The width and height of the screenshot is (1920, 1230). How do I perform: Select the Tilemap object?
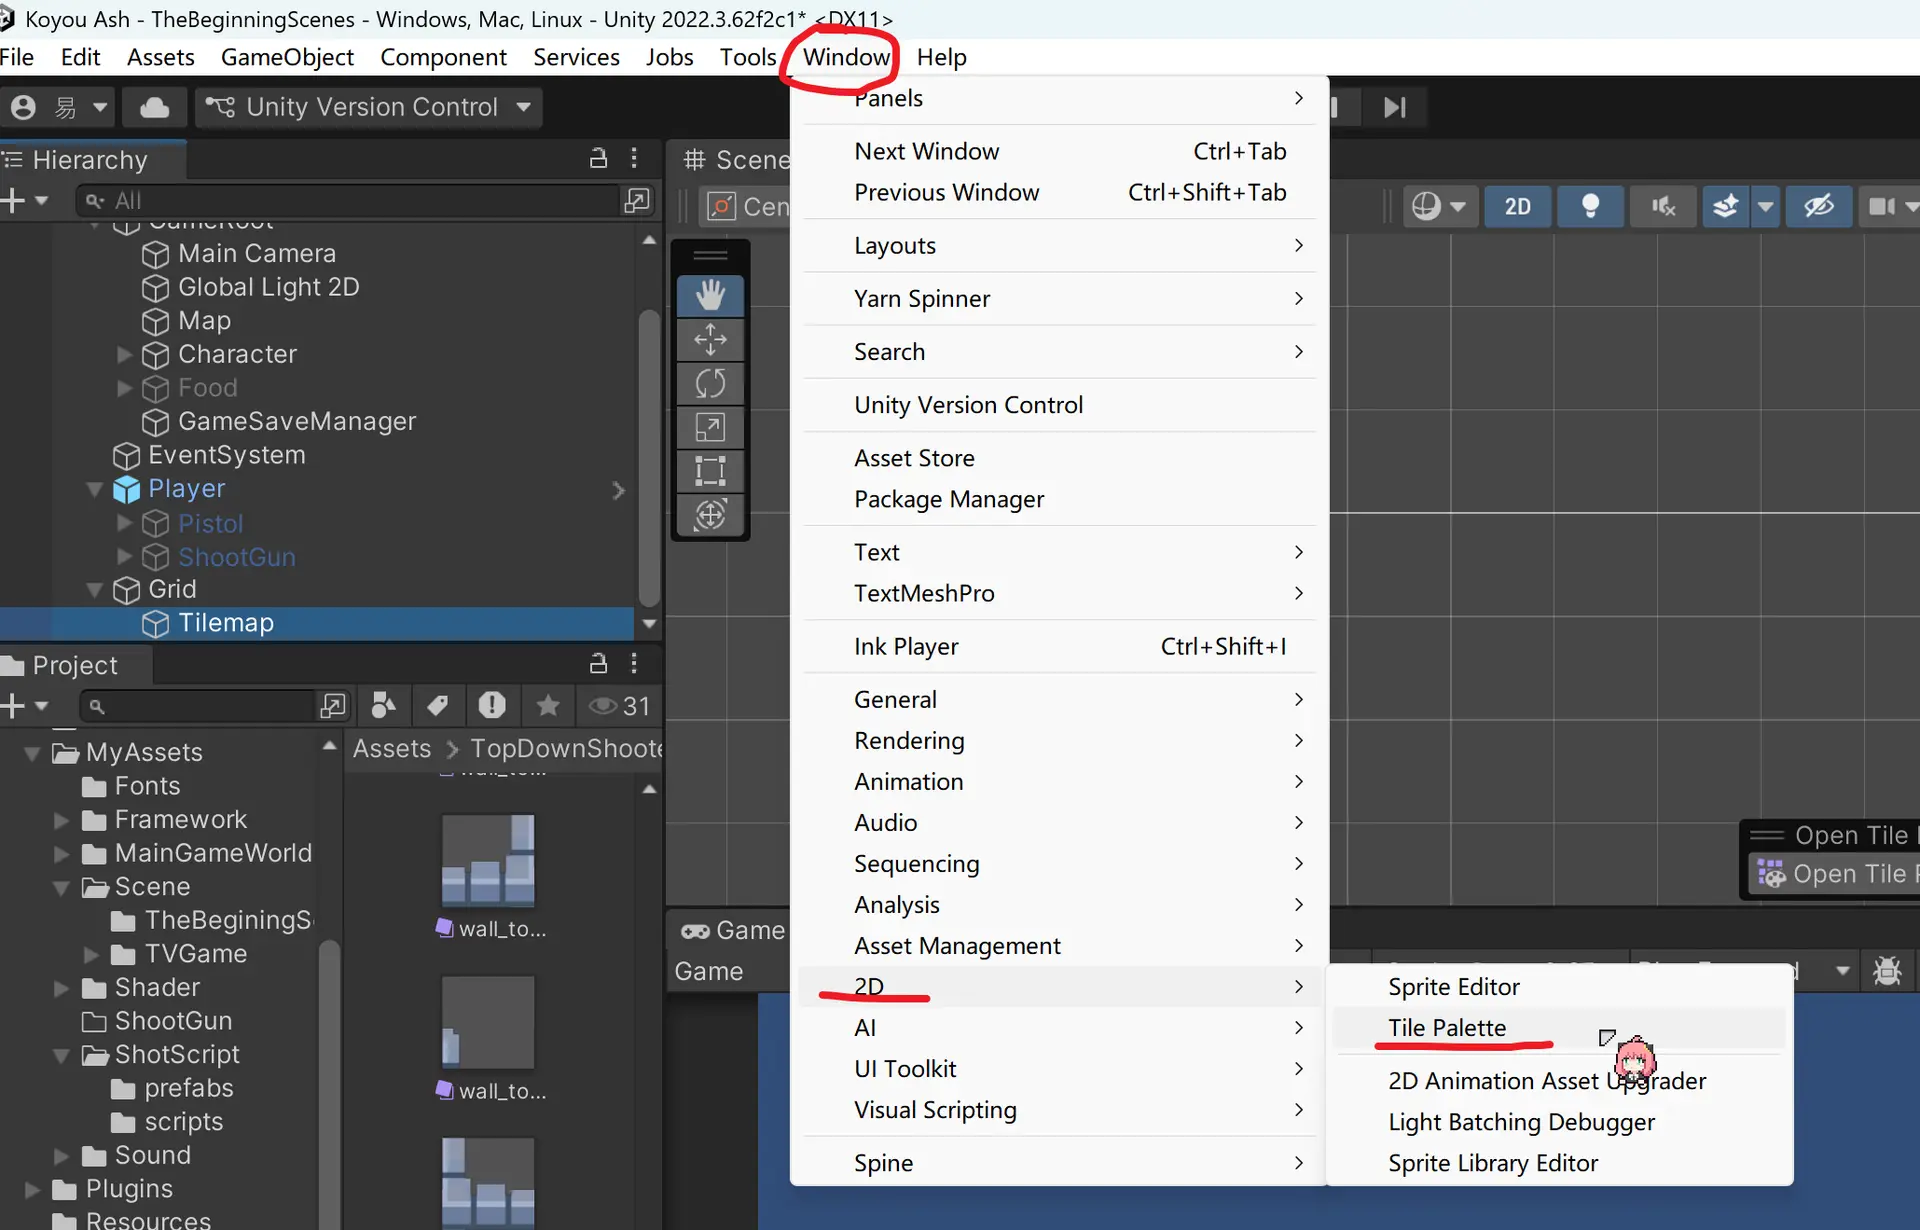[316, 623]
